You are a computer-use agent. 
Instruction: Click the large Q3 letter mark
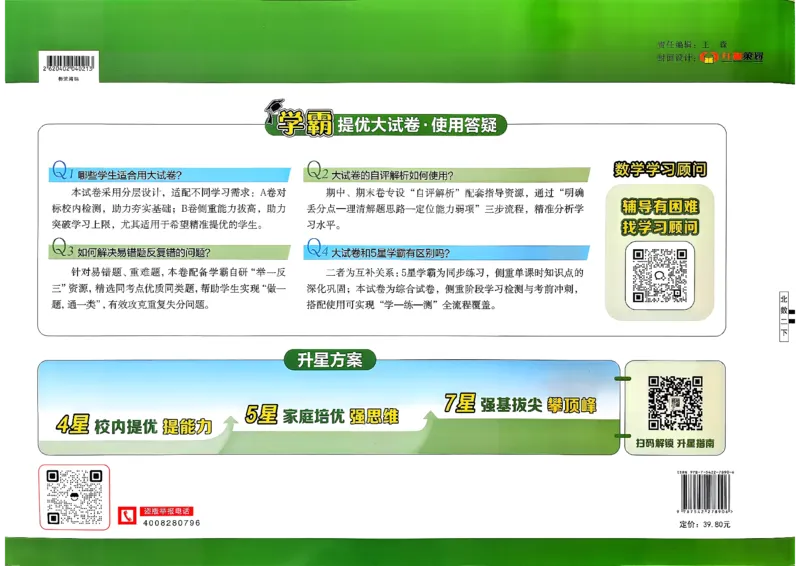point(63,248)
